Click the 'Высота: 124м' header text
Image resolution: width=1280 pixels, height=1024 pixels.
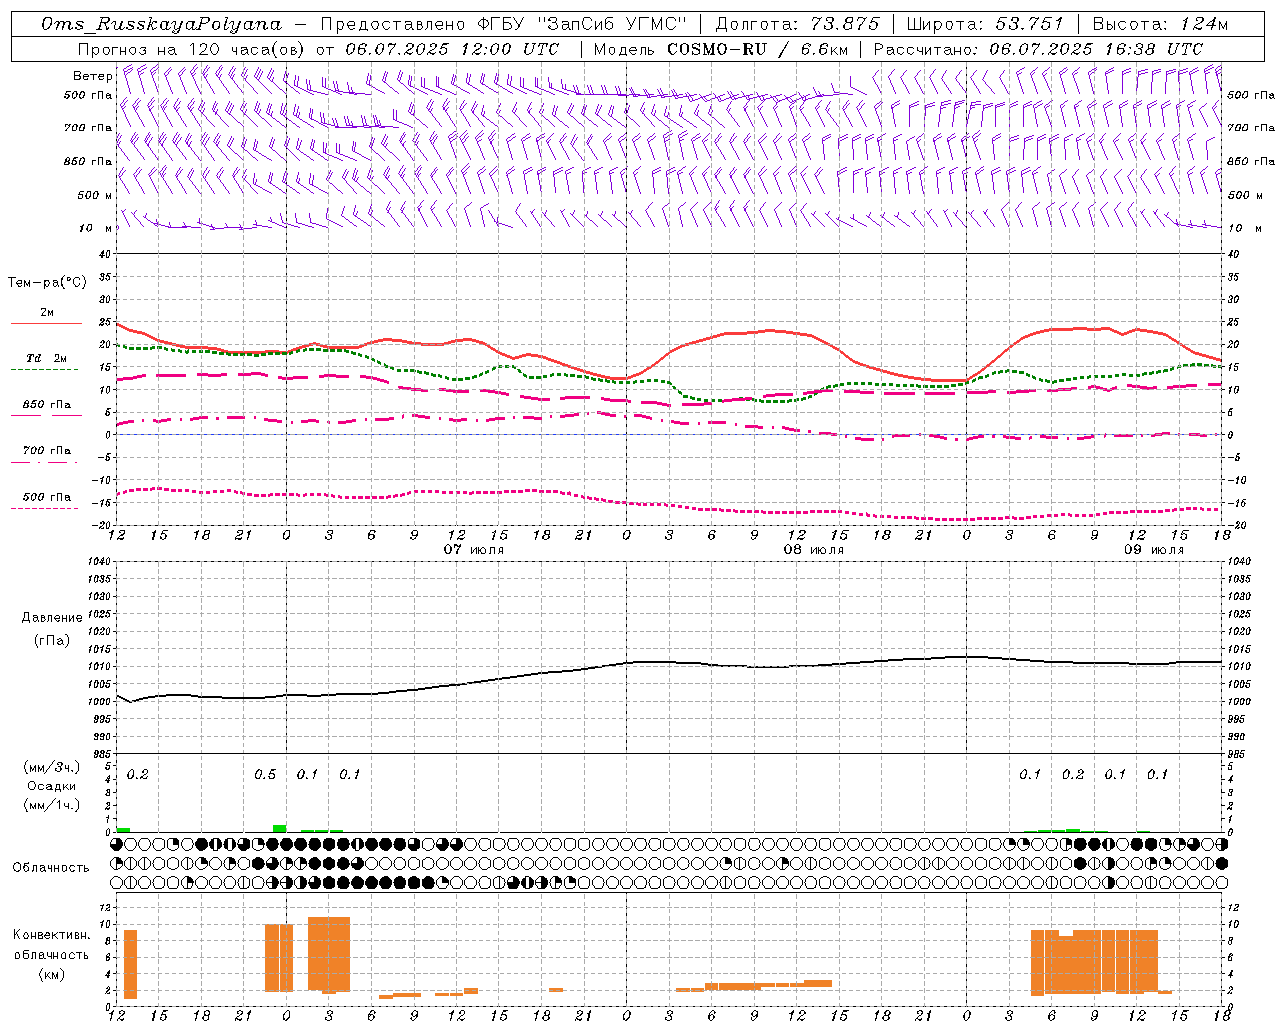click(1159, 24)
